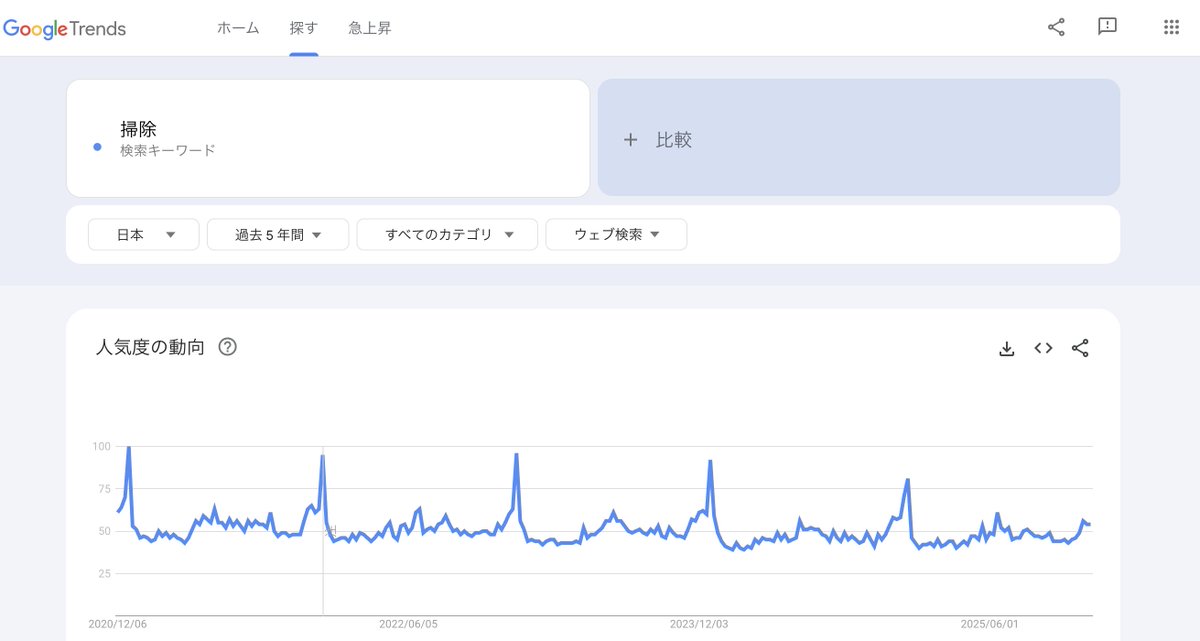Expand the すべてのカテゴリ dropdown

448,235
